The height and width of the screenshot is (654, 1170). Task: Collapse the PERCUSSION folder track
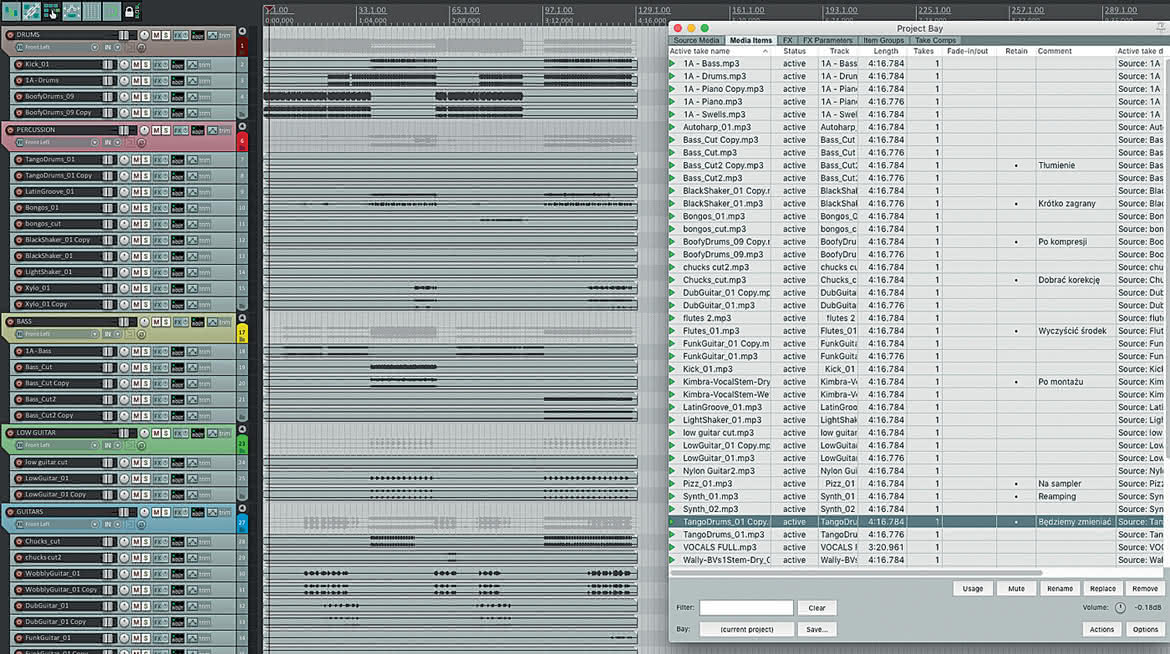pyautogui.click(x=242, y=127)
